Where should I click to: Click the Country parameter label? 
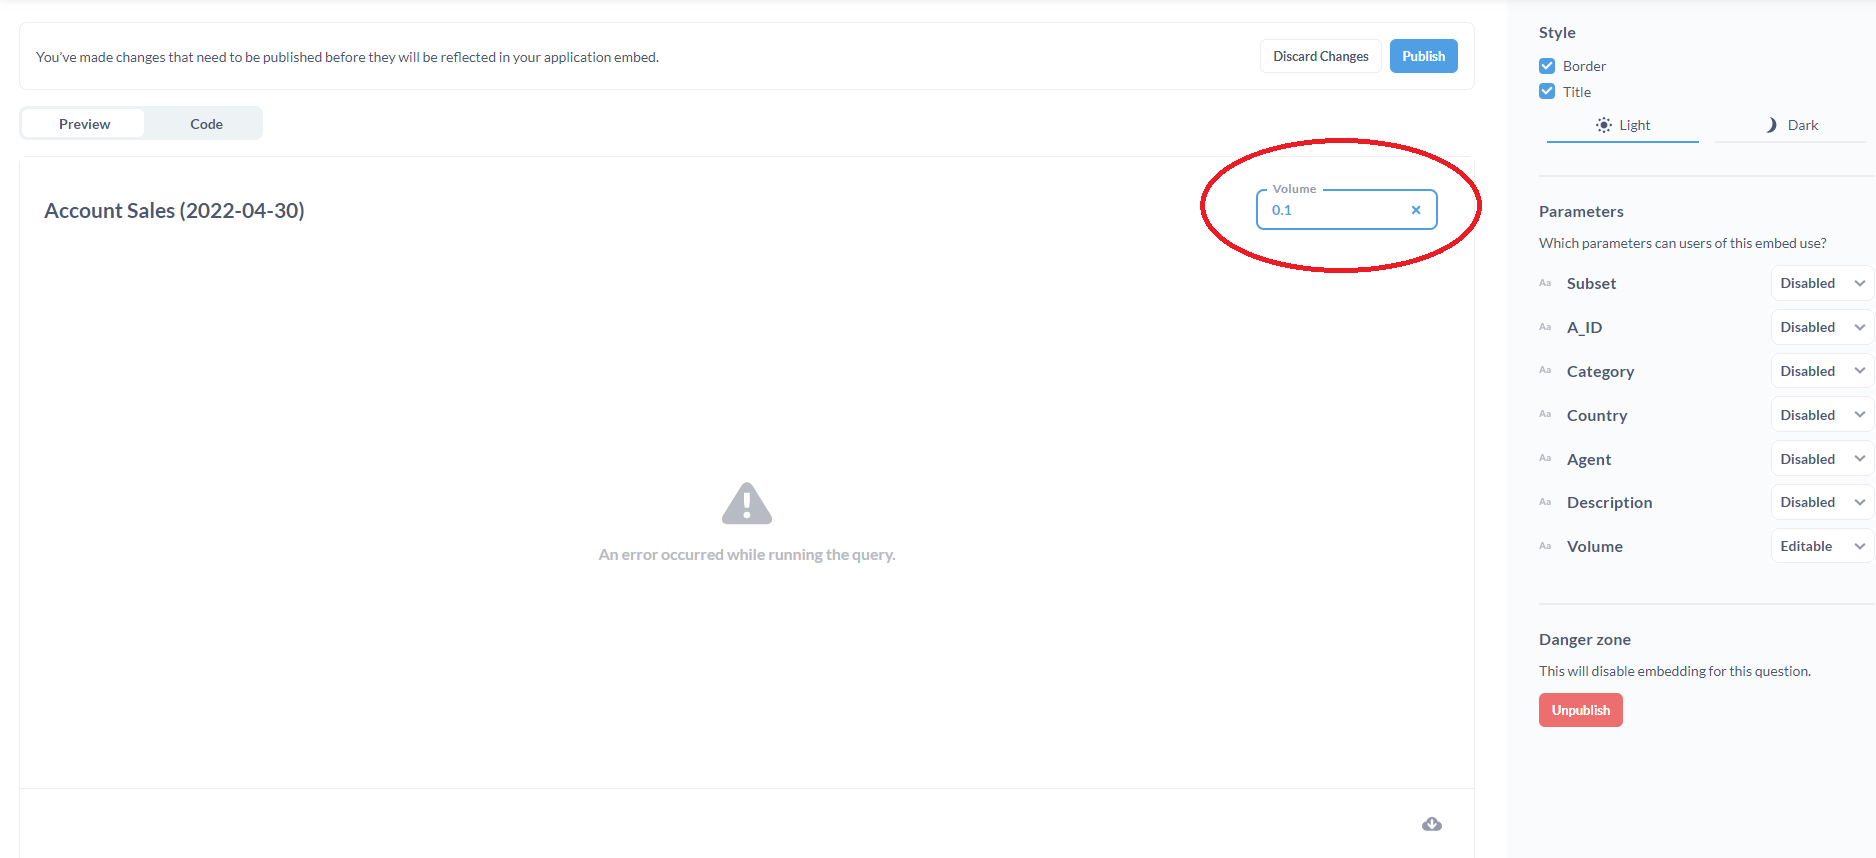click(x=1597, y=416)
